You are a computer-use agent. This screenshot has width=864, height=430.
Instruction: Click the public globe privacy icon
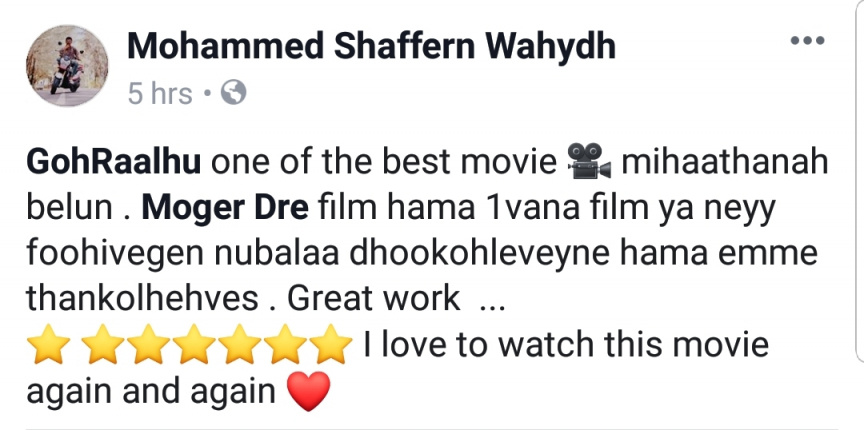234,93
